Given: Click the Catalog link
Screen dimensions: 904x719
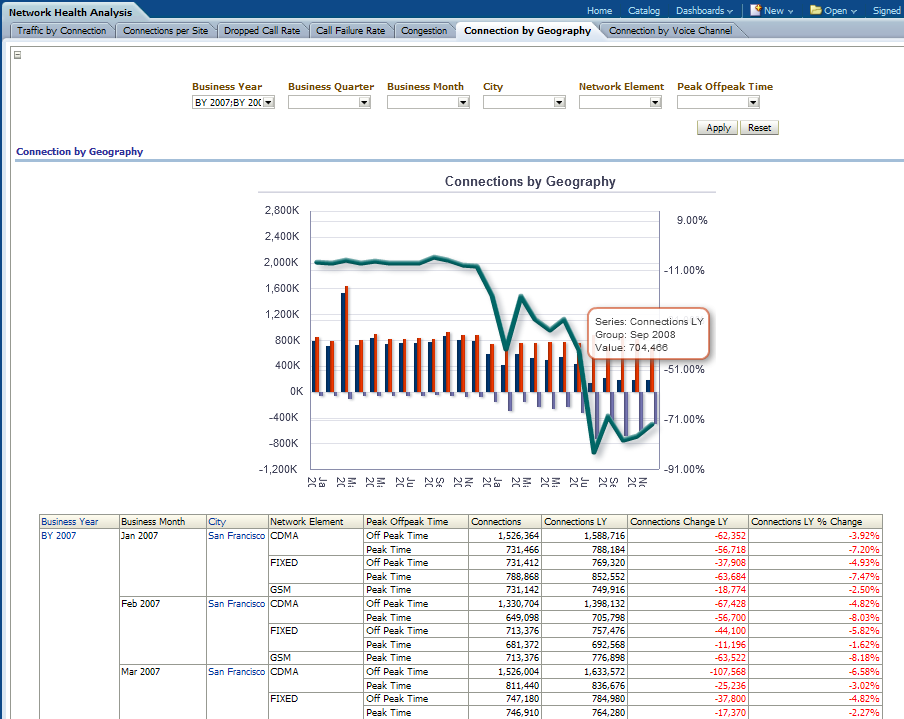Looking at the screenshot, I should point(644,11).
